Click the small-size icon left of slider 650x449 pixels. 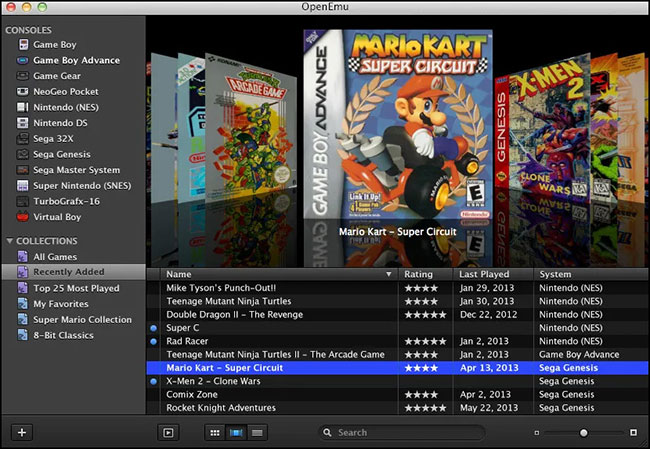click(x=536, y=433)
